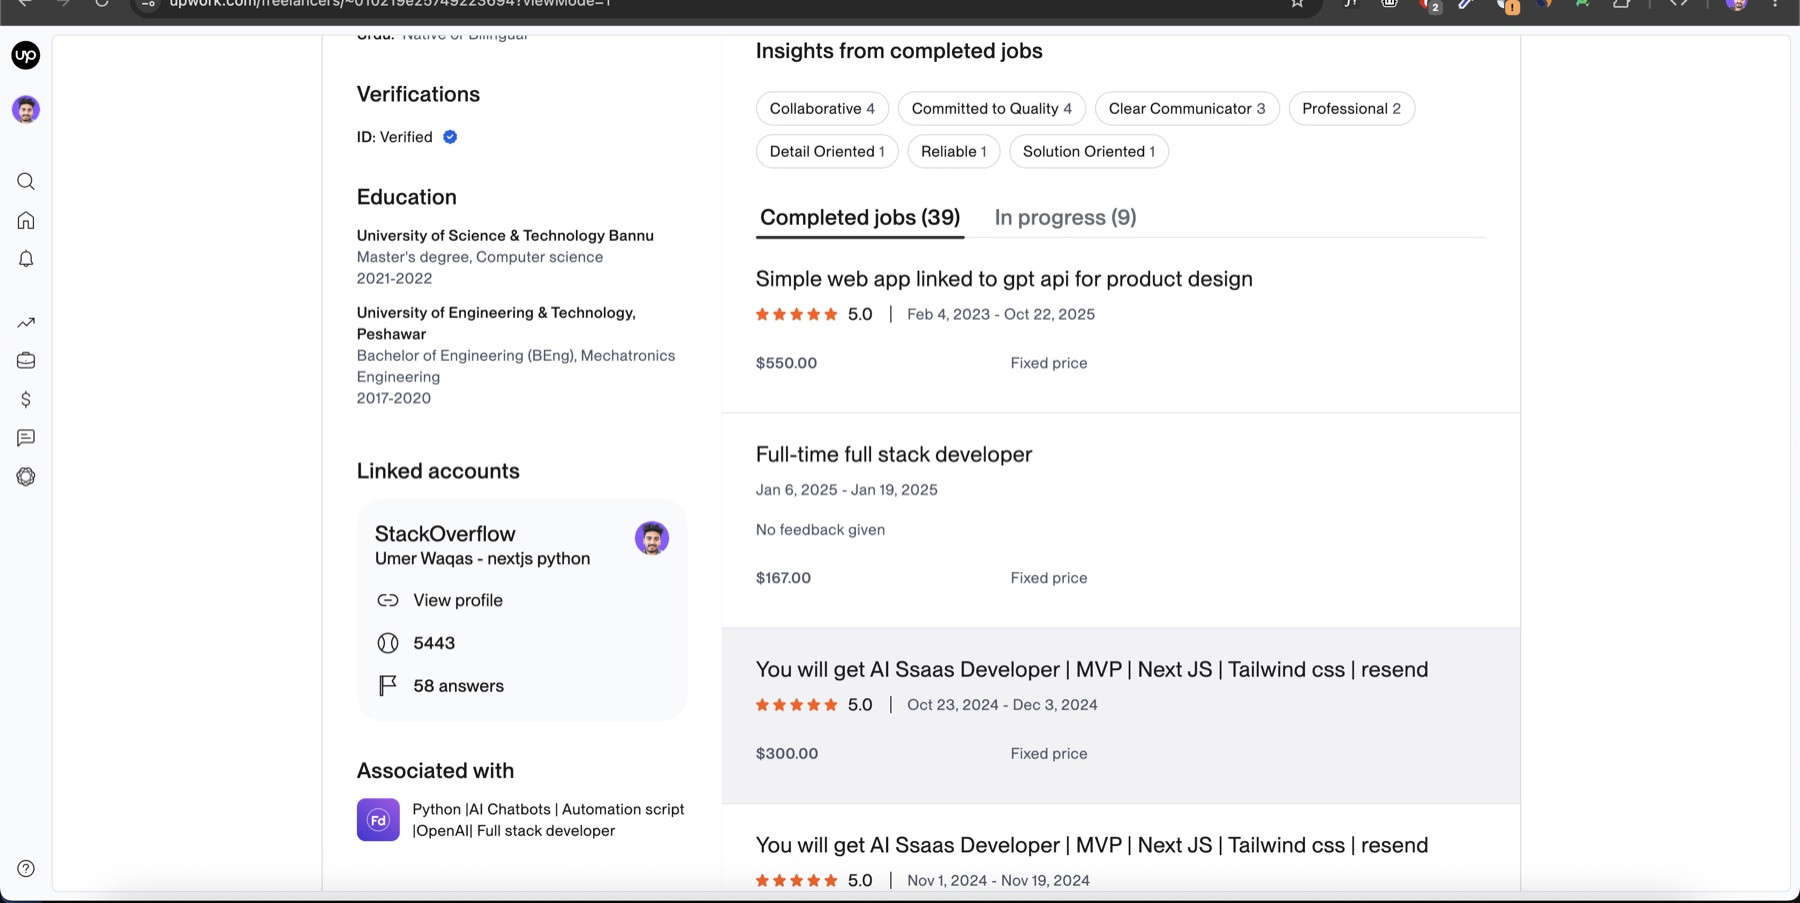
Task: Open the Python AI Chatbots agency link
Action: pos(548,820)
